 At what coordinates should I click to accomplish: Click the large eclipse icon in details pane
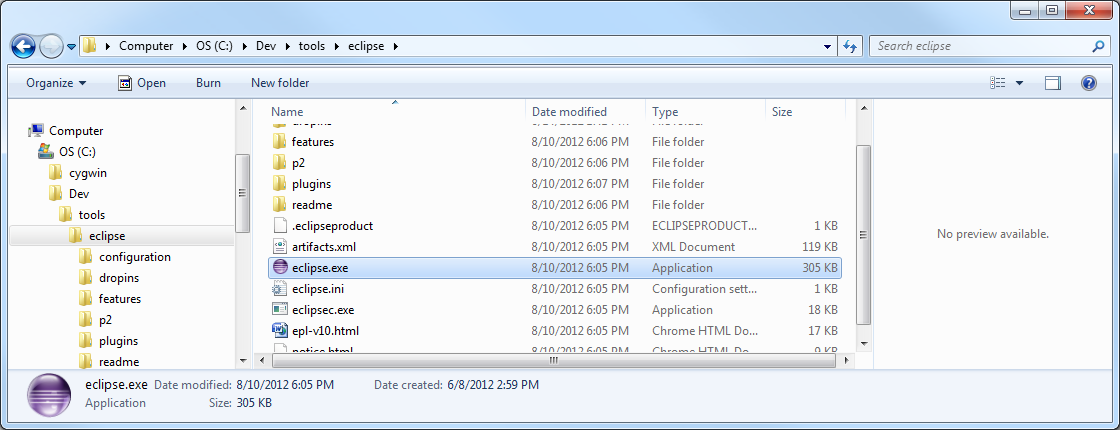[x=49, y=394]
